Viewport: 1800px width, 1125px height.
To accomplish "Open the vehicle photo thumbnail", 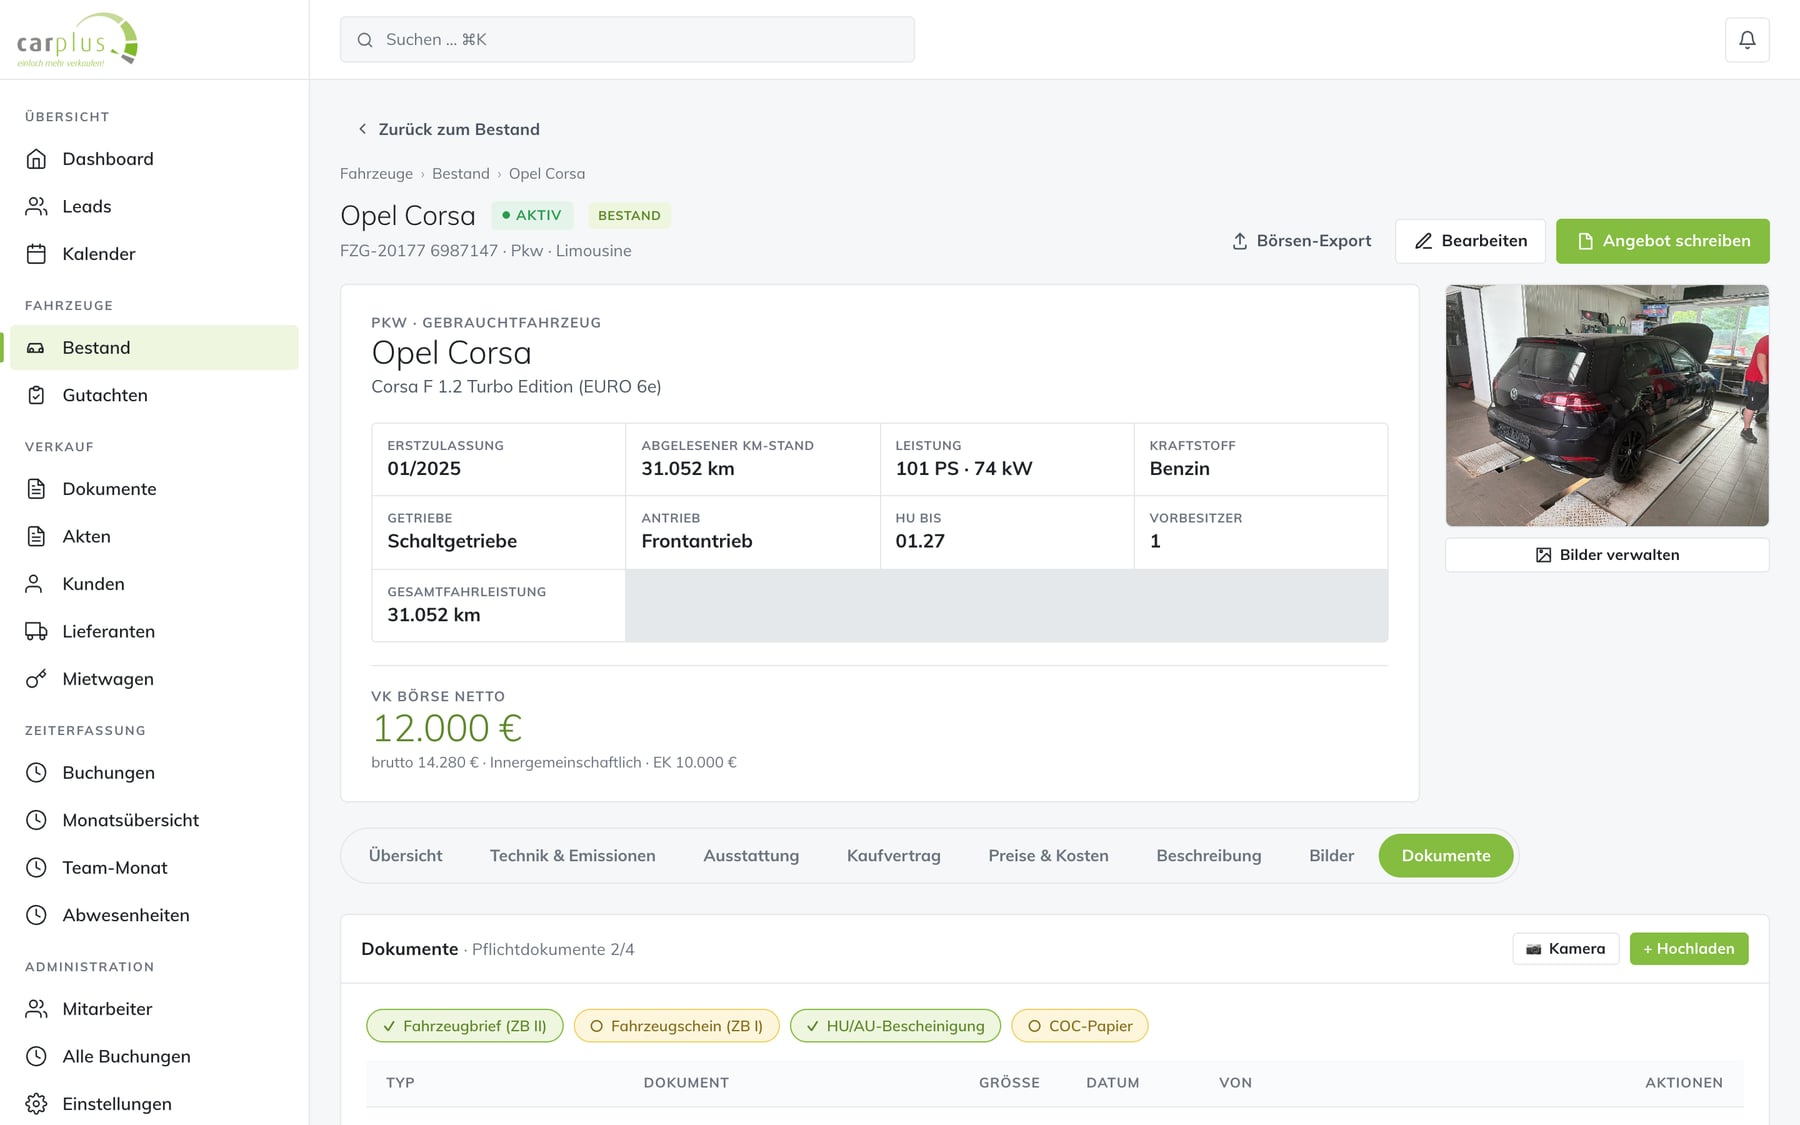I will click(1607, 406).
